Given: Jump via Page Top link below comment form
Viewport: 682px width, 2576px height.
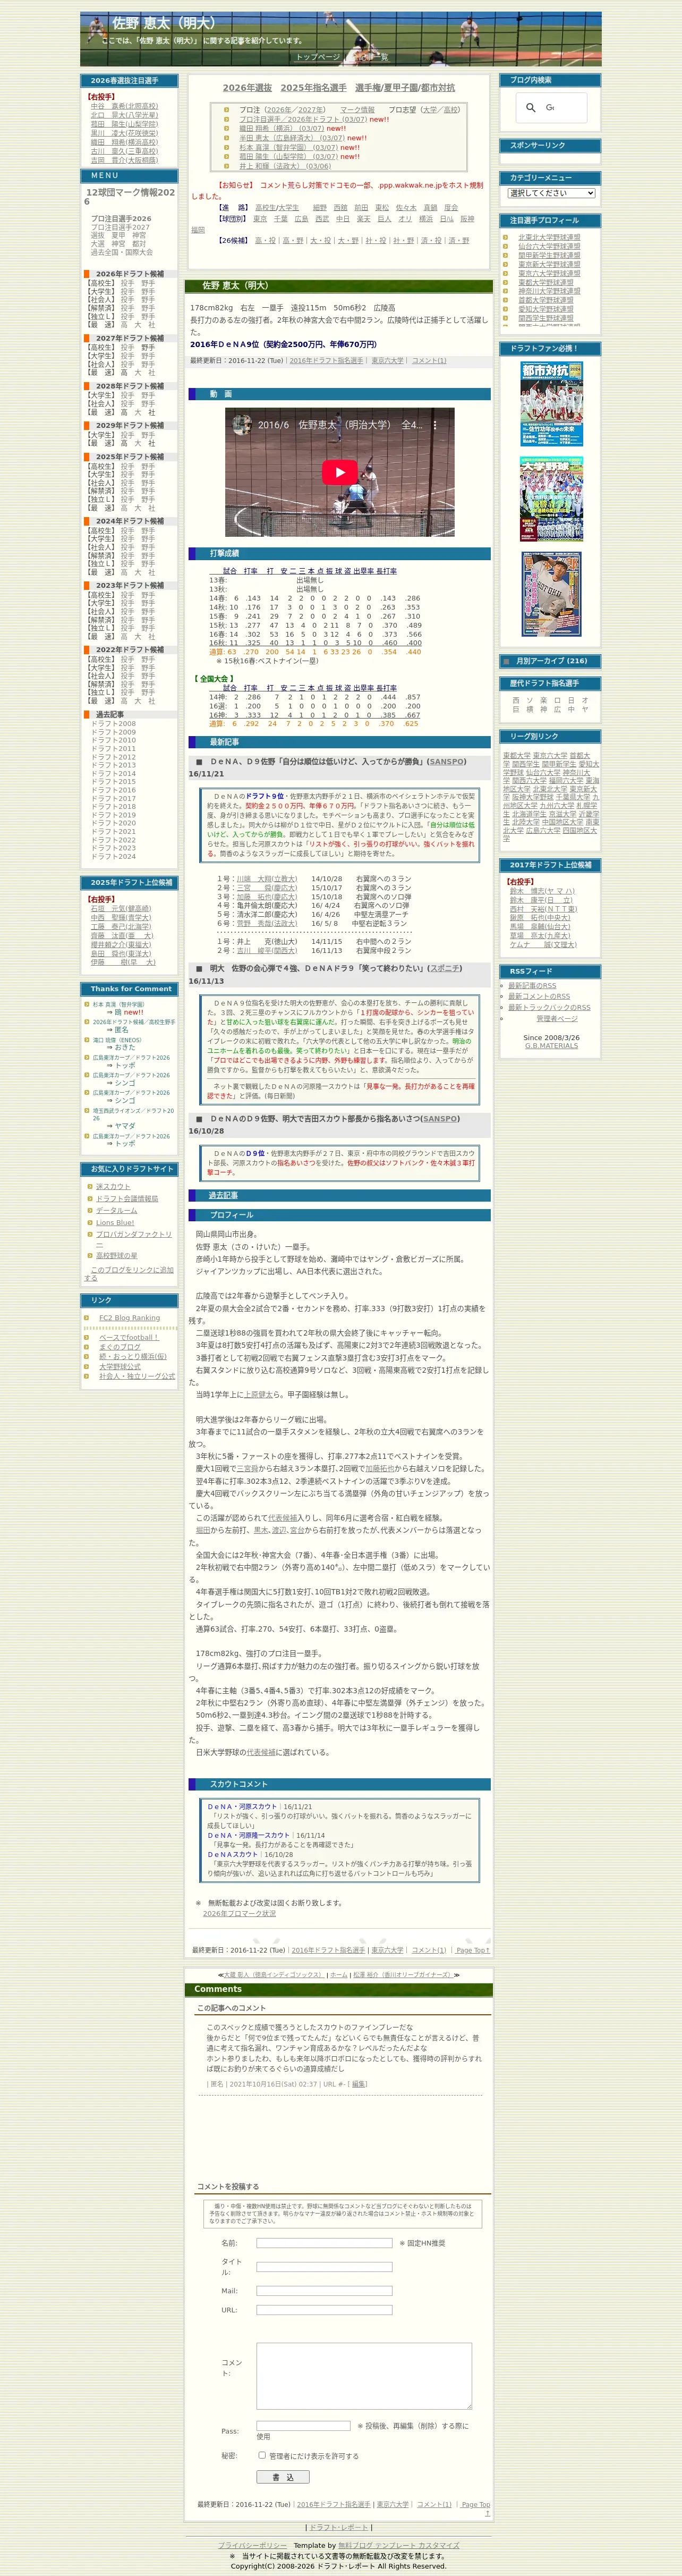Looking at the screenshot, I should coord(476,2504).
